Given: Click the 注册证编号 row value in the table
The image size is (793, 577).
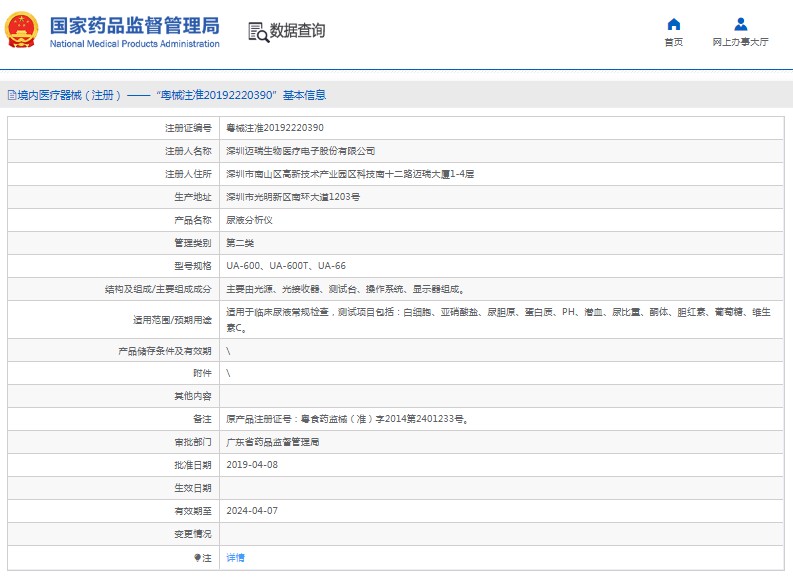Looking at the screenshot, I should 275,128.
